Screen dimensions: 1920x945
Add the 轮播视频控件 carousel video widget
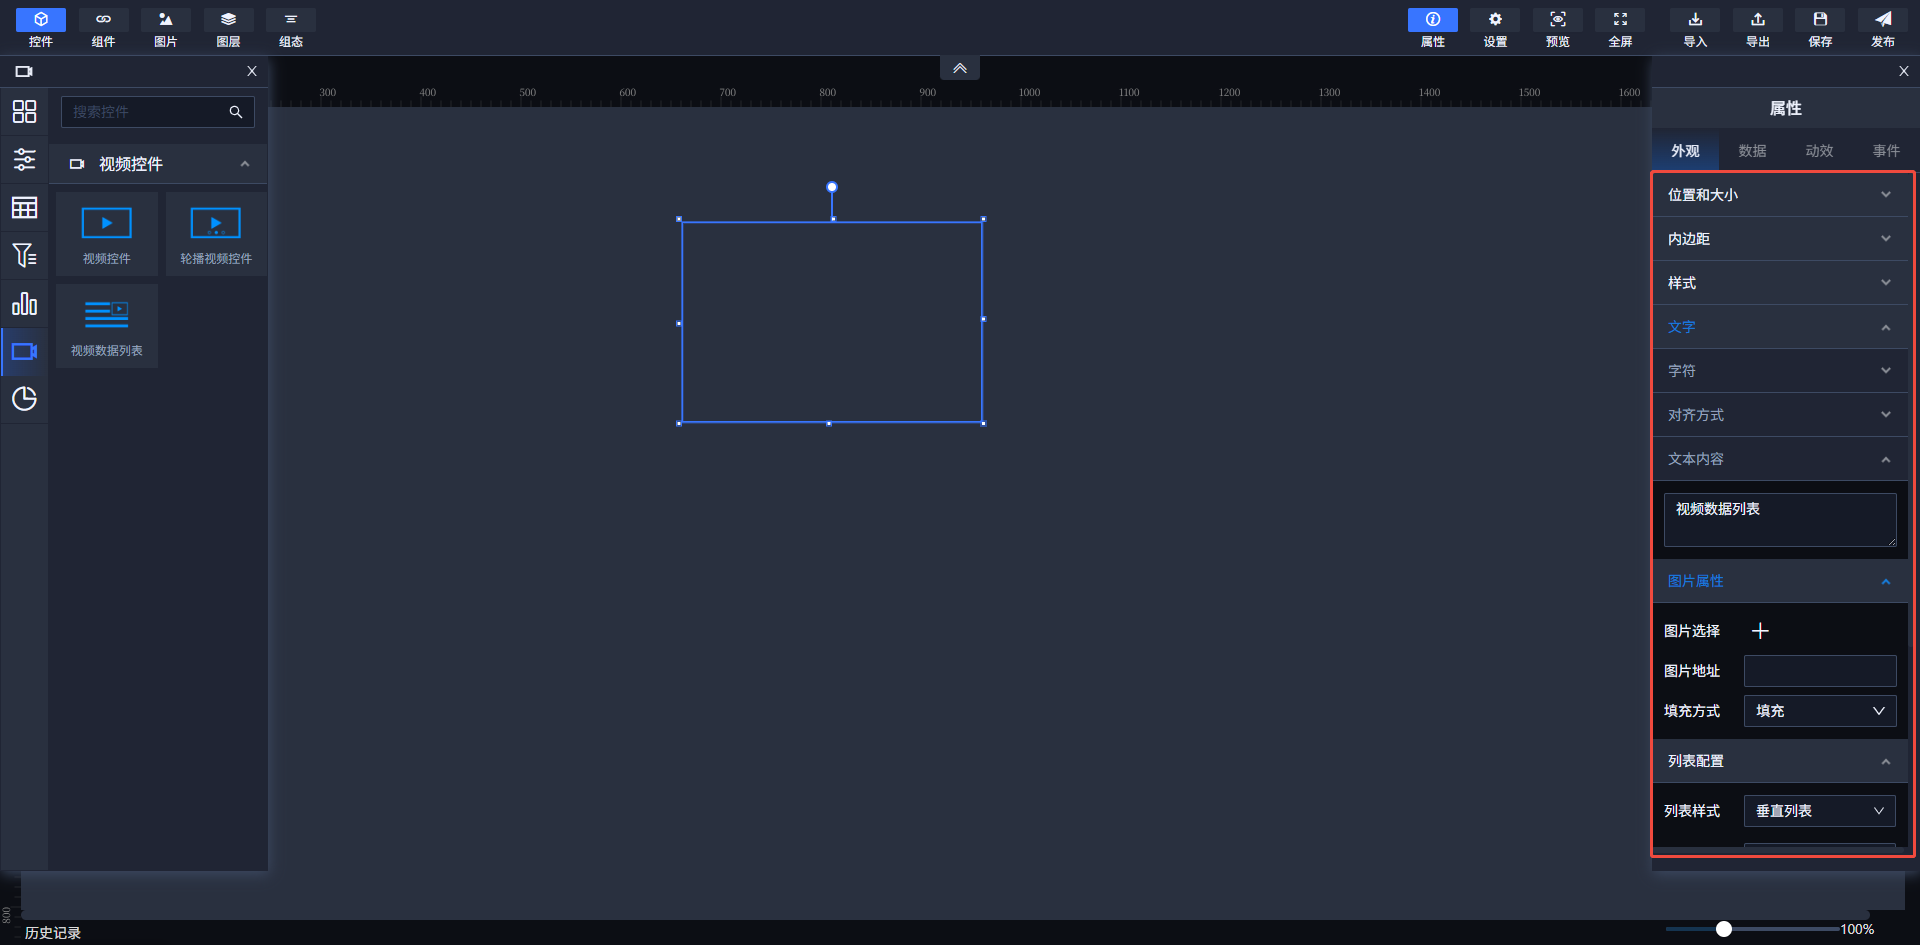(x=216, y=234)
